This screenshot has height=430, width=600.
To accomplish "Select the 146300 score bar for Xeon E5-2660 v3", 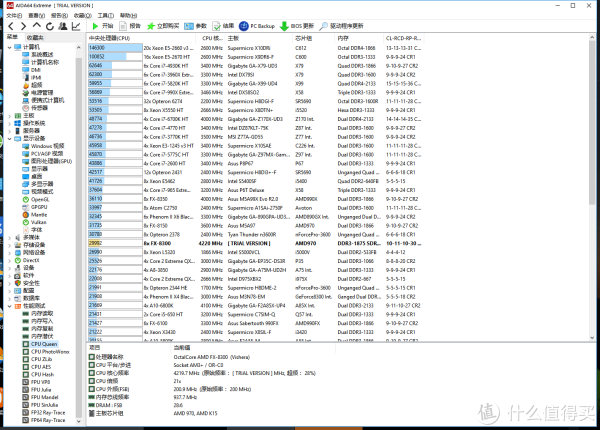I will click(x=115, y=48).
